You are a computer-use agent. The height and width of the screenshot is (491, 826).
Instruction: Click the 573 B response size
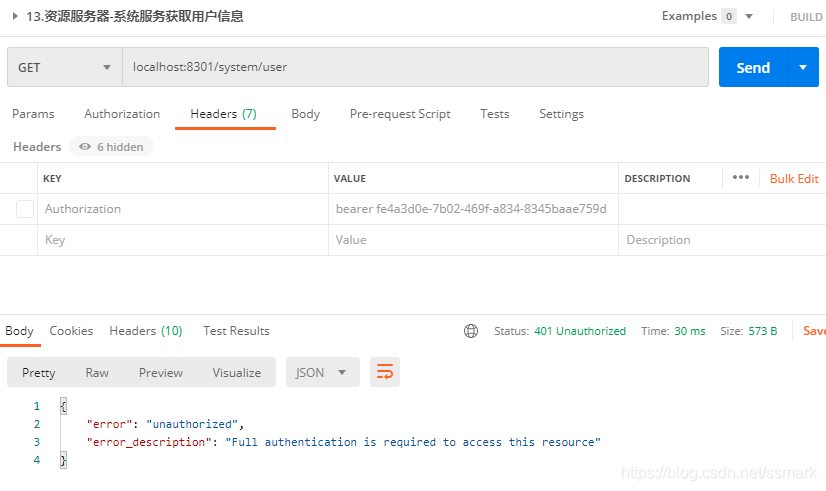(x=762, y=331)
